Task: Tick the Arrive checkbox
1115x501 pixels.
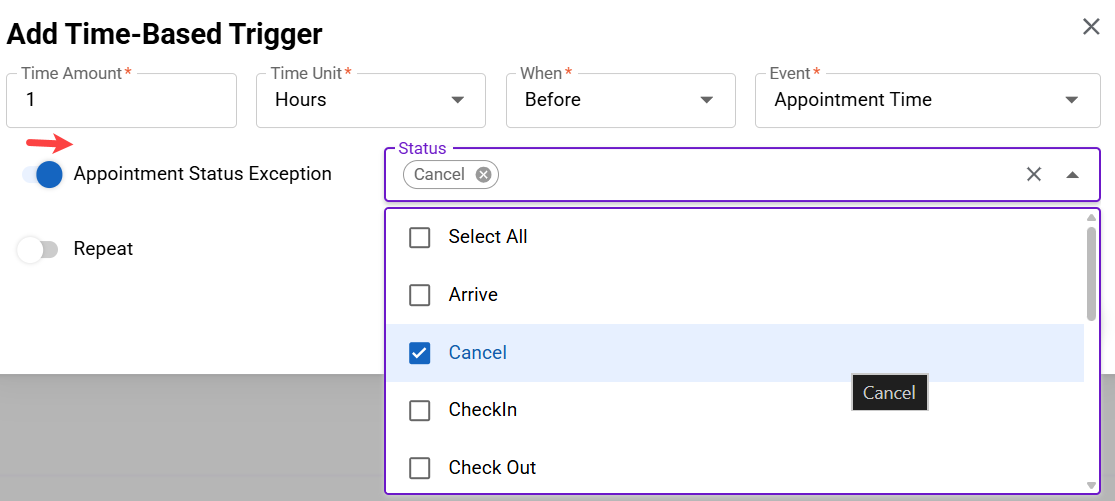Action: coord(420,295)
